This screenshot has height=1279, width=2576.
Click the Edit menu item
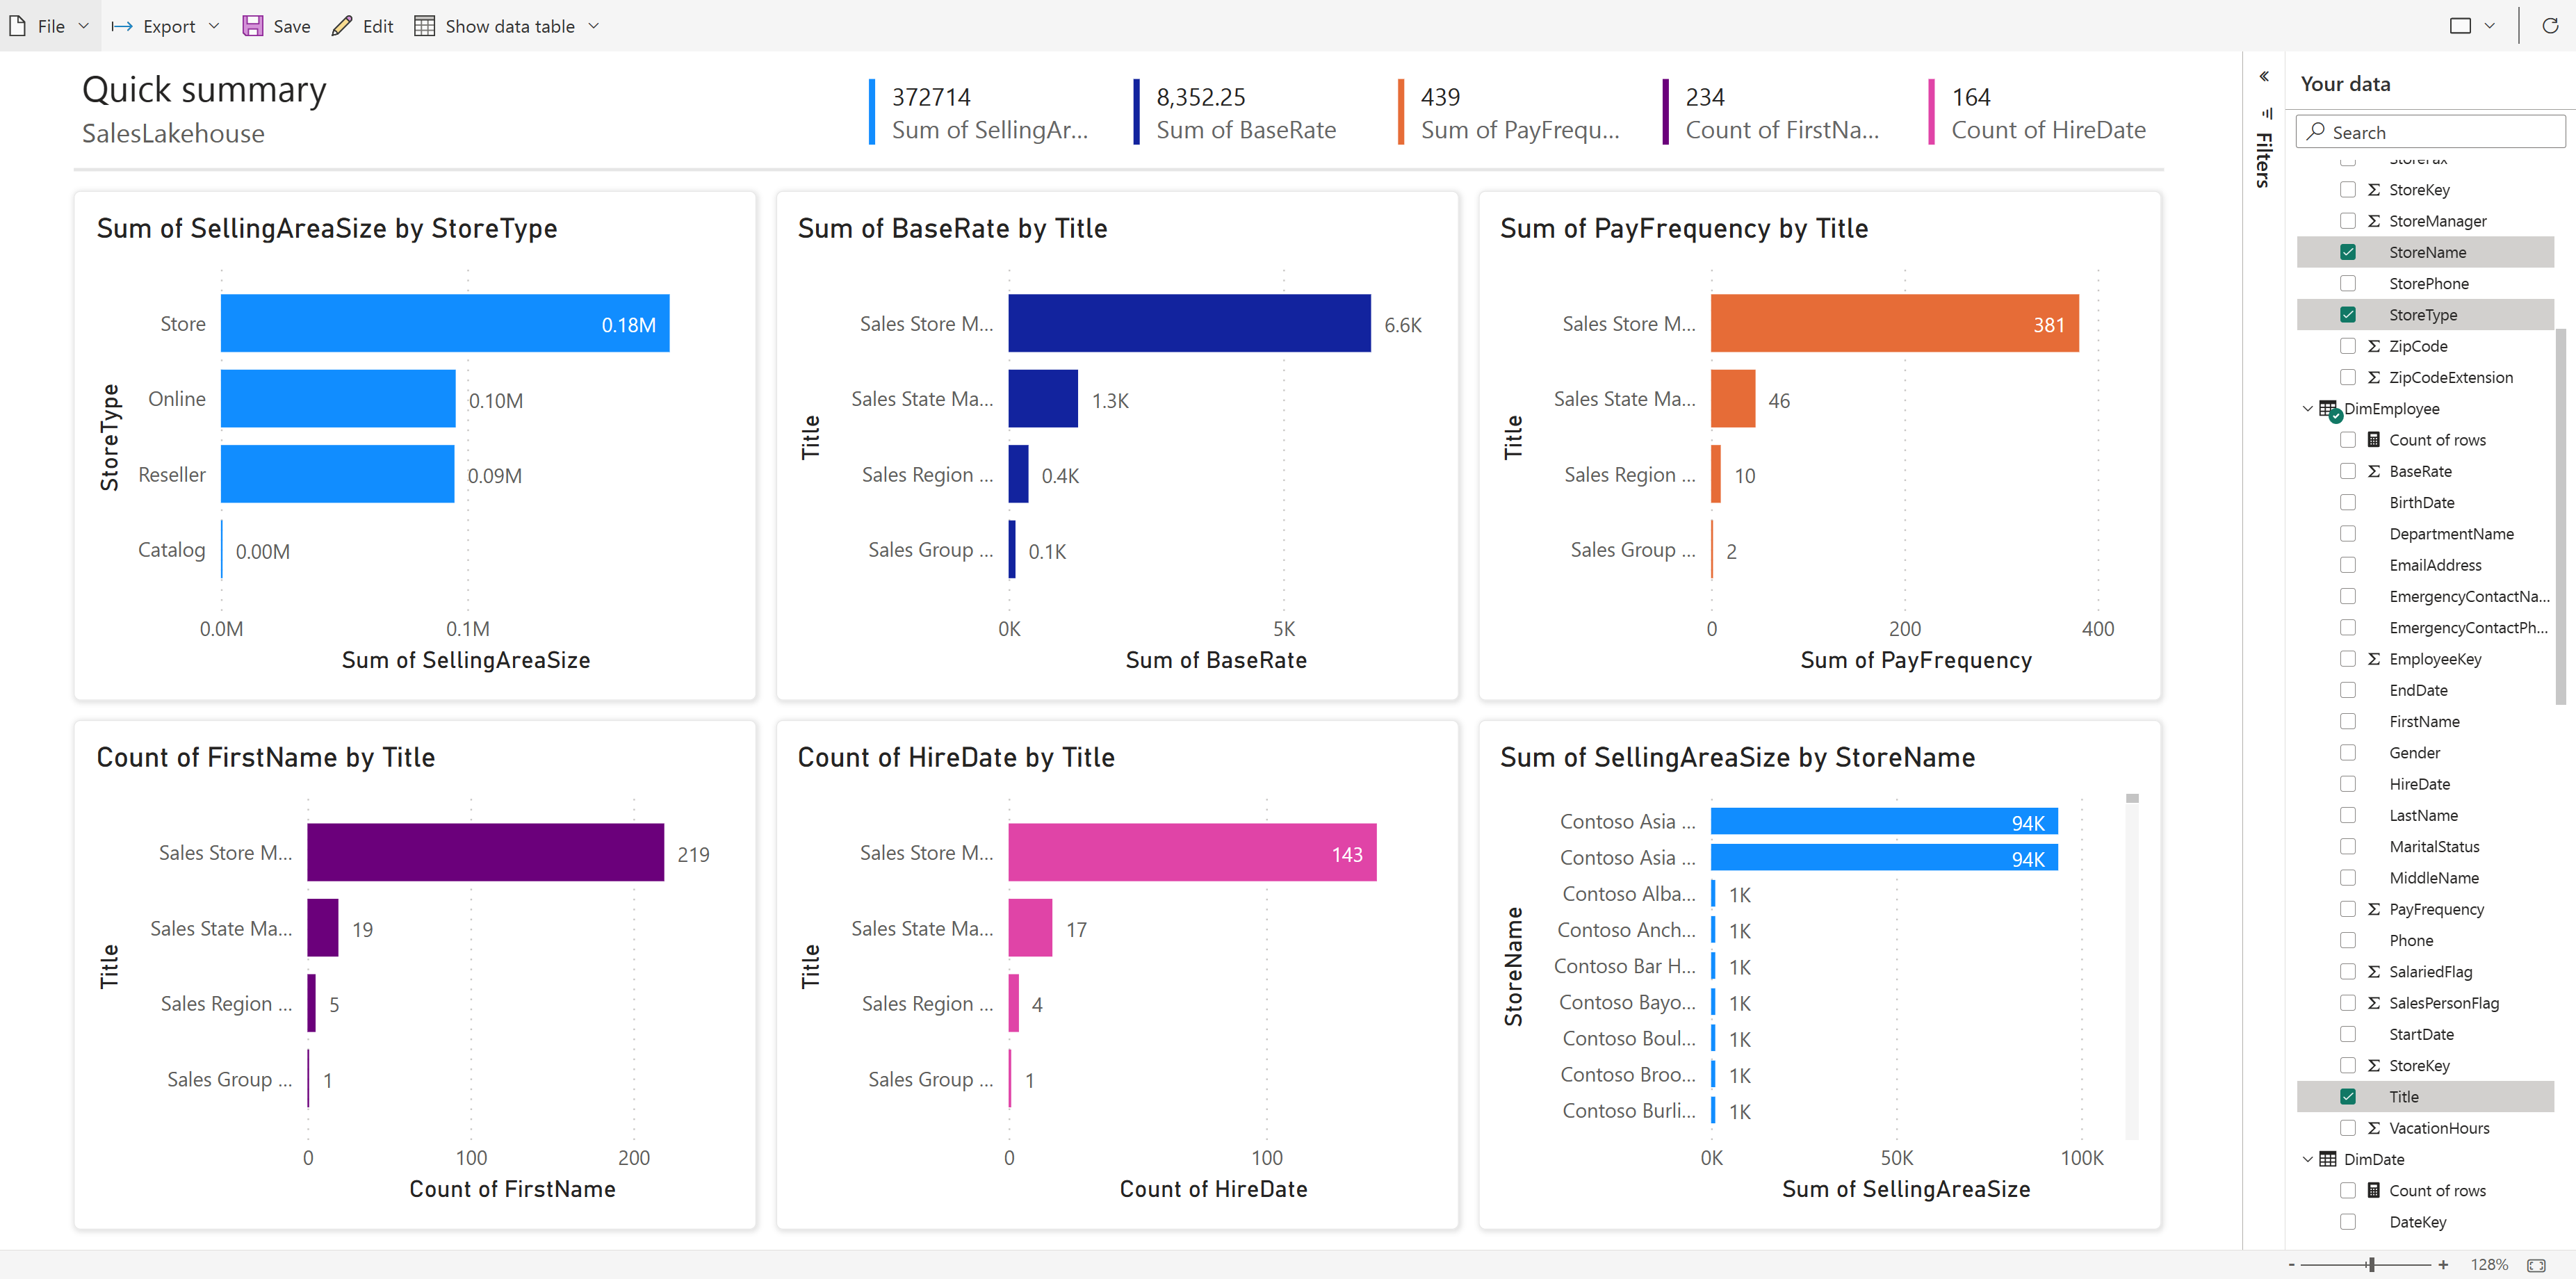pyautogui.click(x=361, y=24)
